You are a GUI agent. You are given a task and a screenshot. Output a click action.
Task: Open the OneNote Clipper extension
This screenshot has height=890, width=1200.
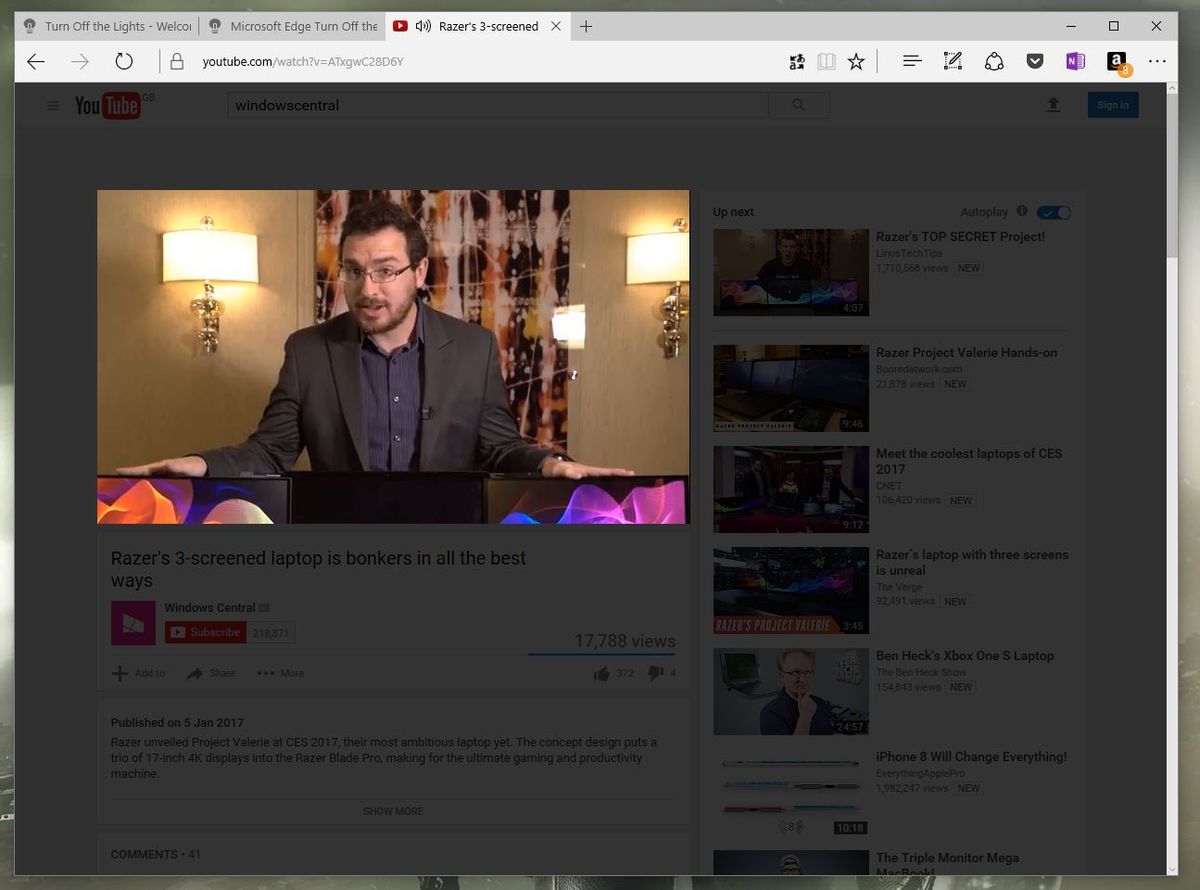tap(1075, 61)
